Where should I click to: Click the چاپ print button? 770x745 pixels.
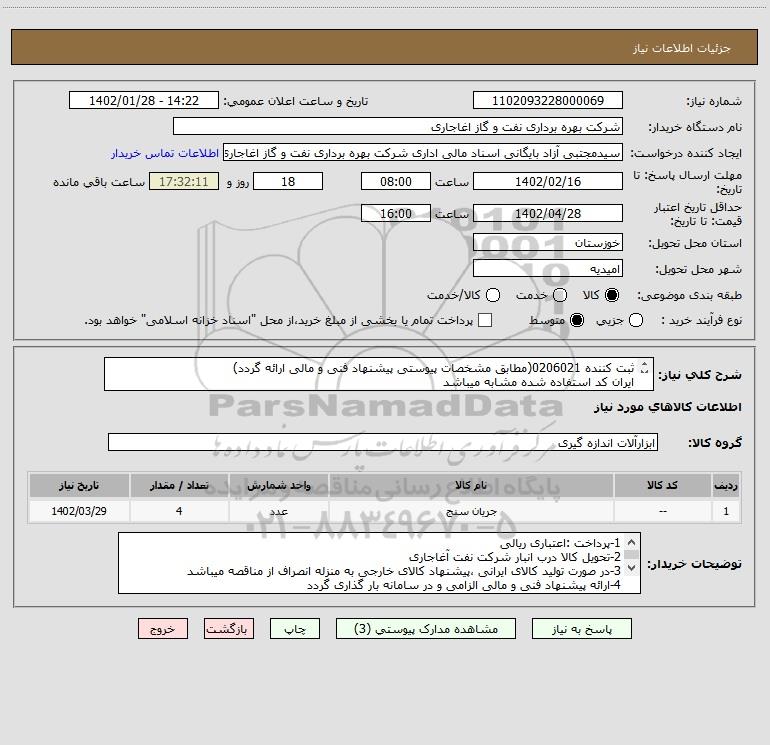(x=295, y=629)
